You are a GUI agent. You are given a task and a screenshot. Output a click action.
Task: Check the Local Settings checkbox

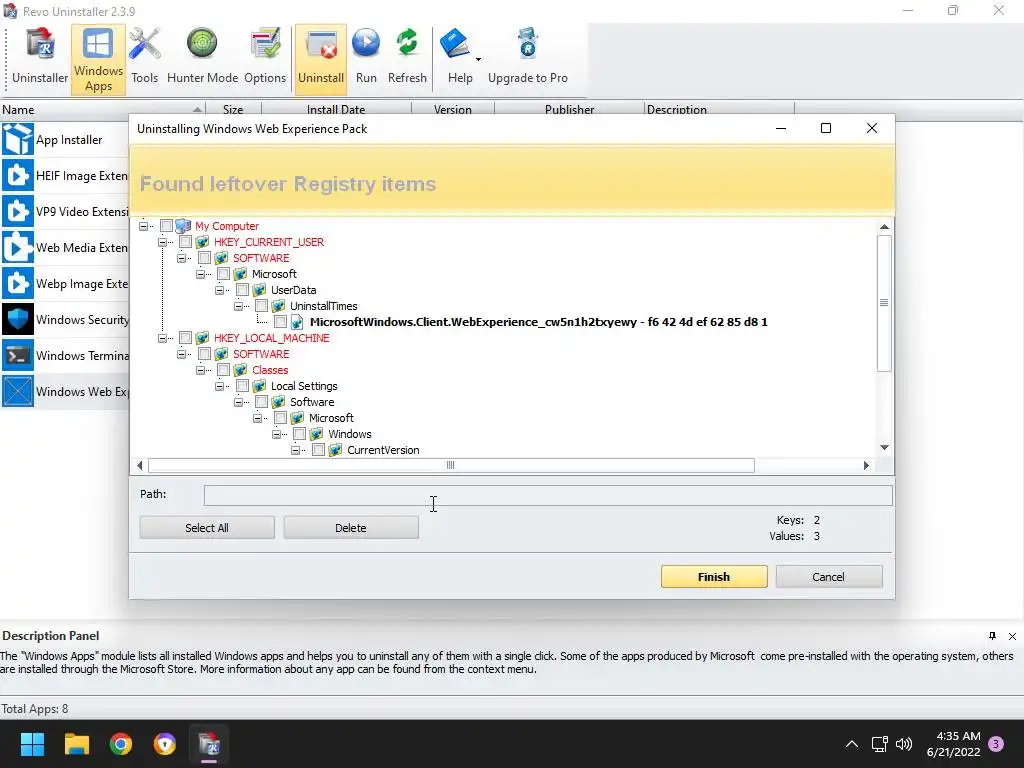pyautogui.click(x=242, y=386)
